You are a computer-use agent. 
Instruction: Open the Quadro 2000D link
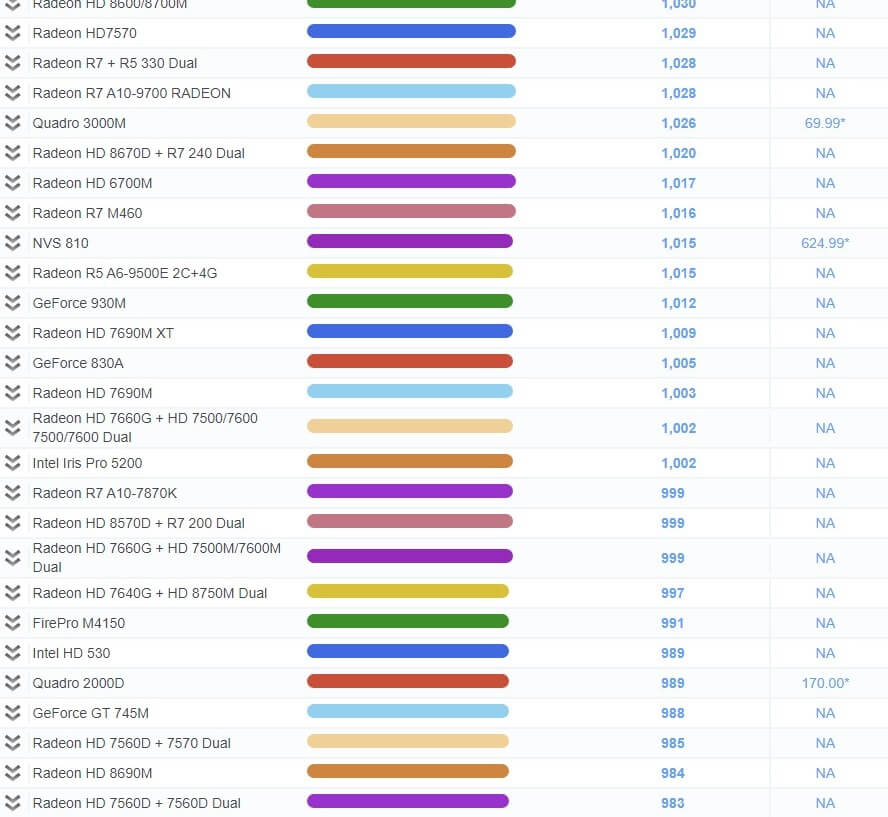point(78,683)
